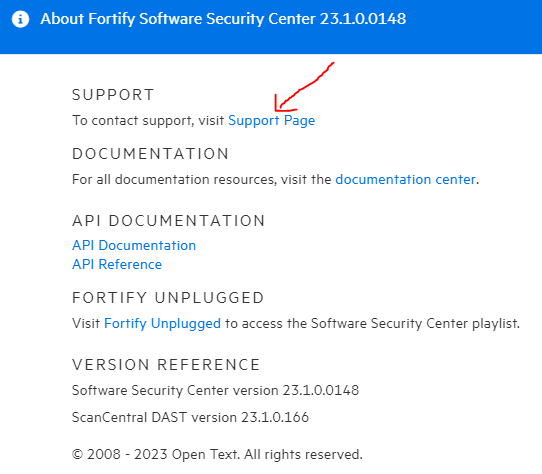Click the info icon in the blue header
Viewport: 542px width, 474px height.
click(20, 19)
